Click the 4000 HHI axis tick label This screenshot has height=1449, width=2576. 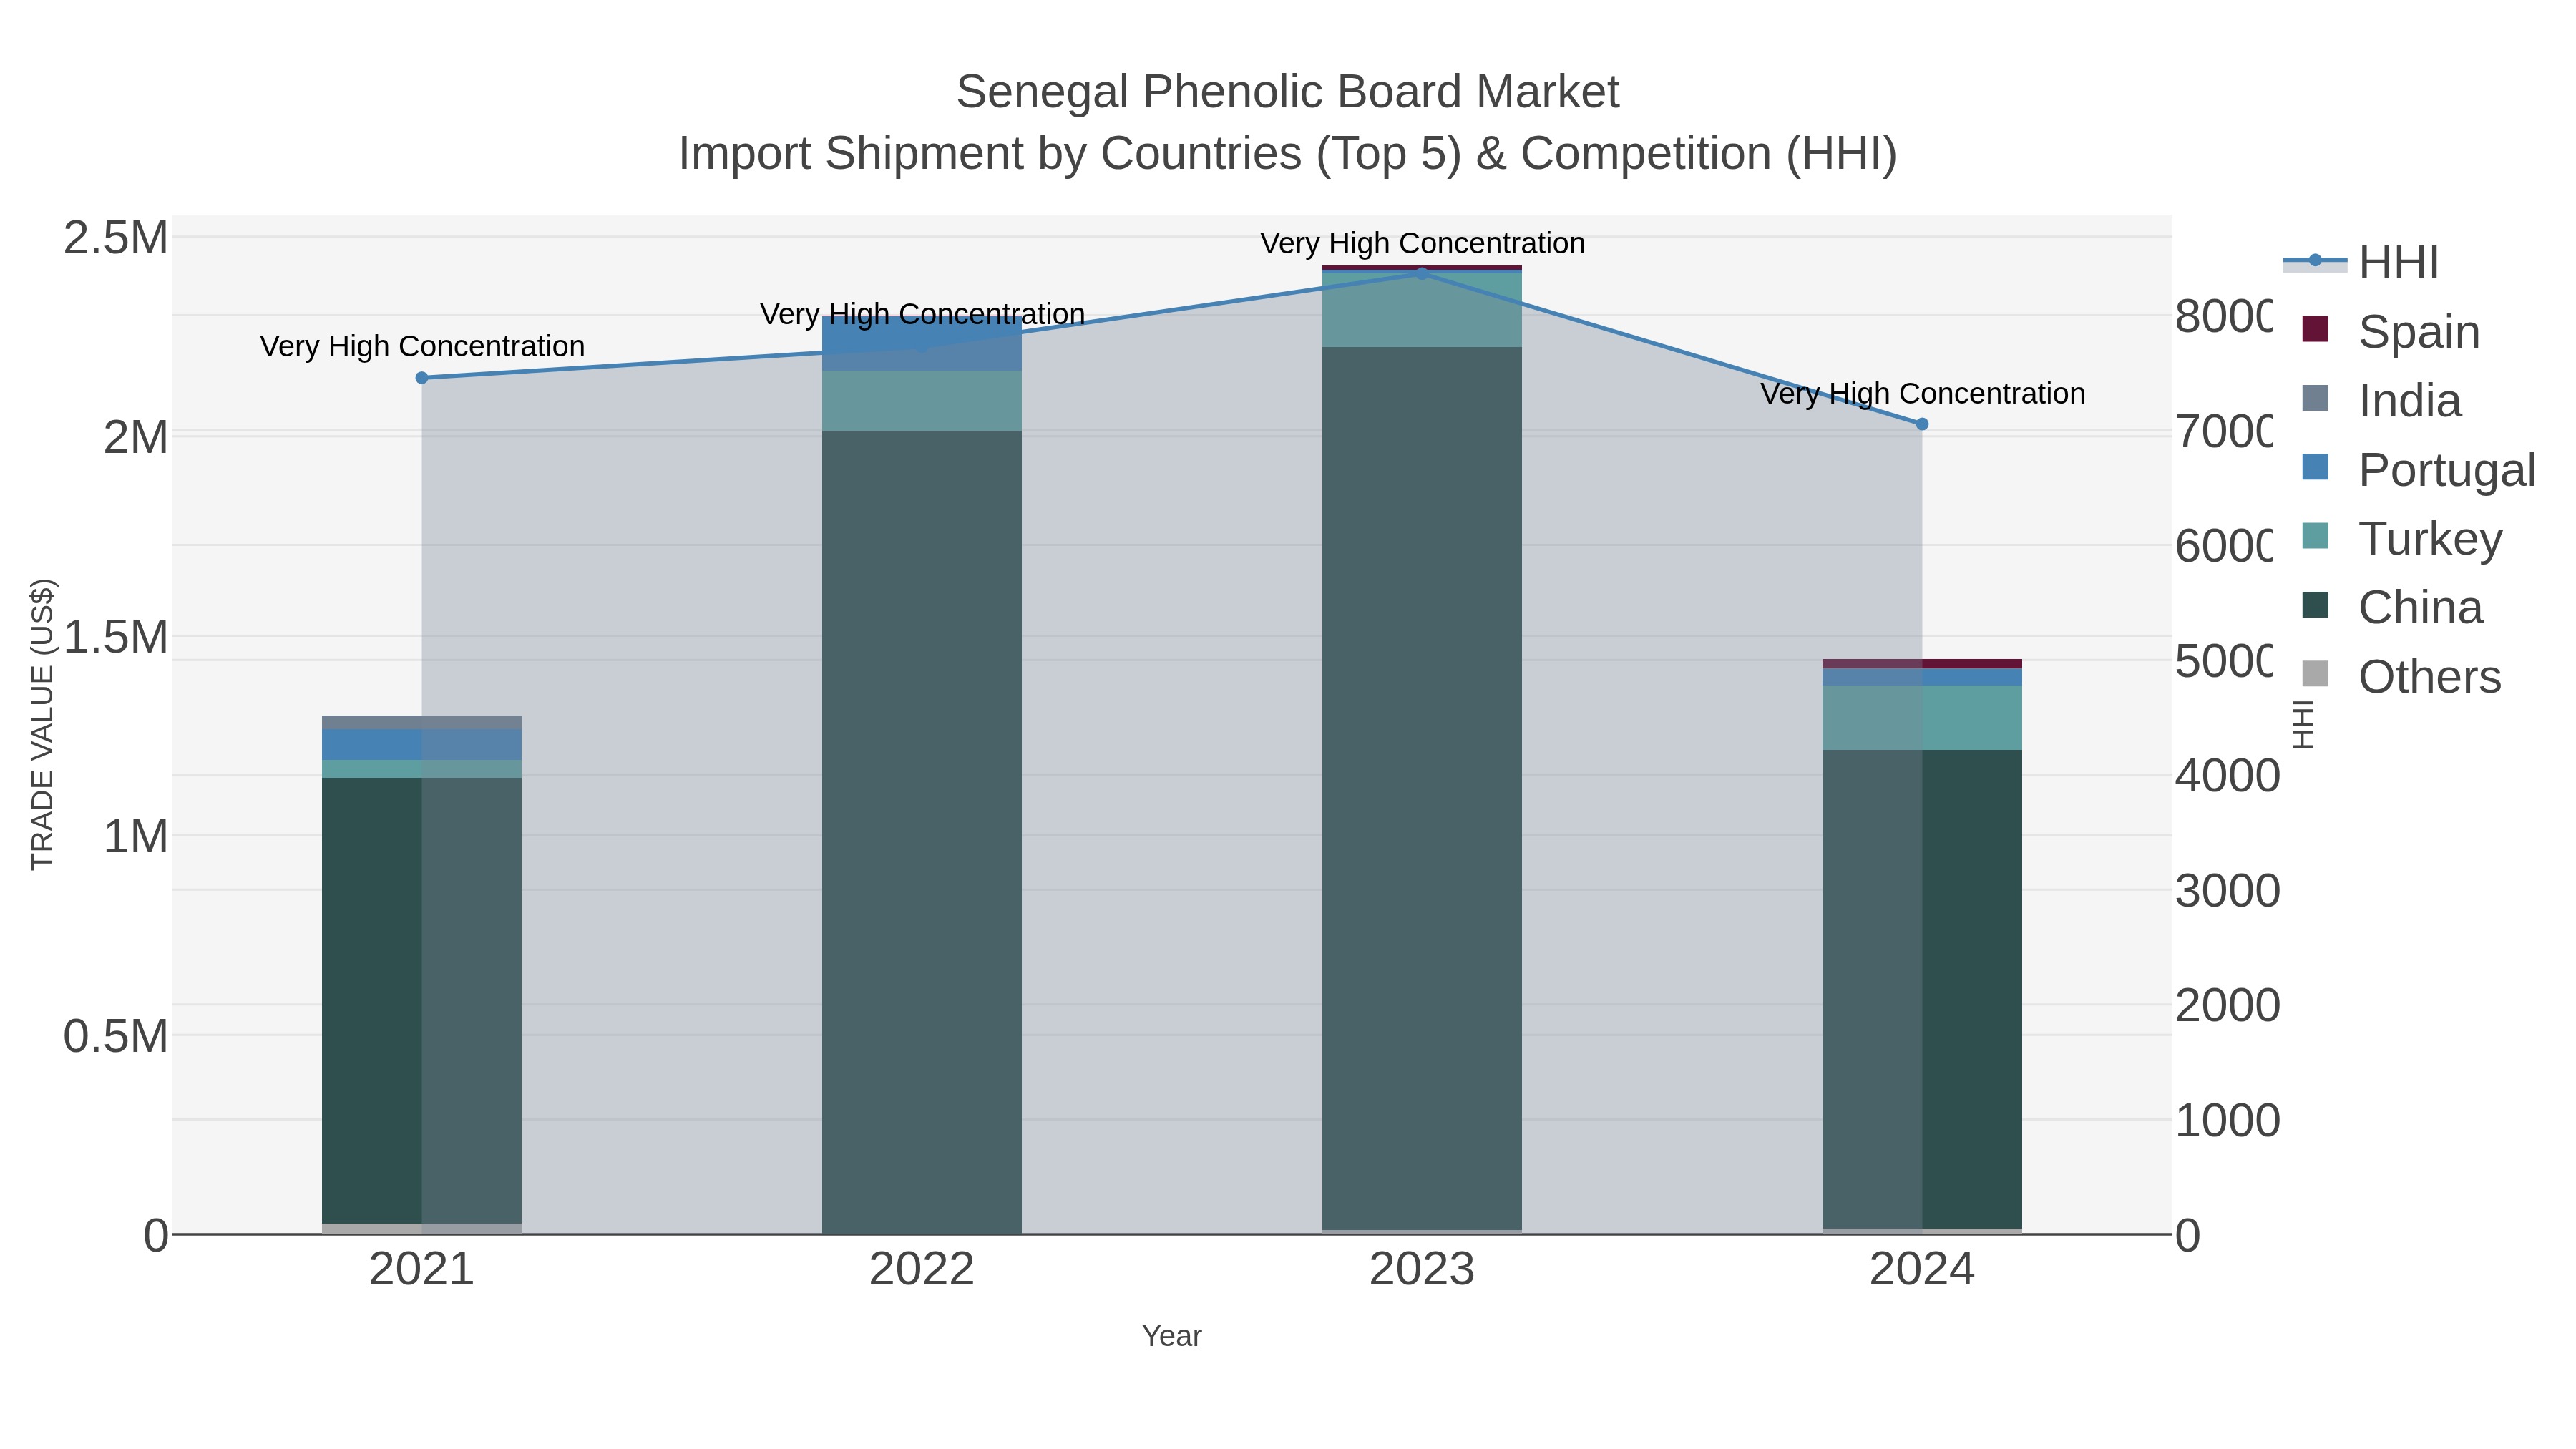[x=2227, y=776]
